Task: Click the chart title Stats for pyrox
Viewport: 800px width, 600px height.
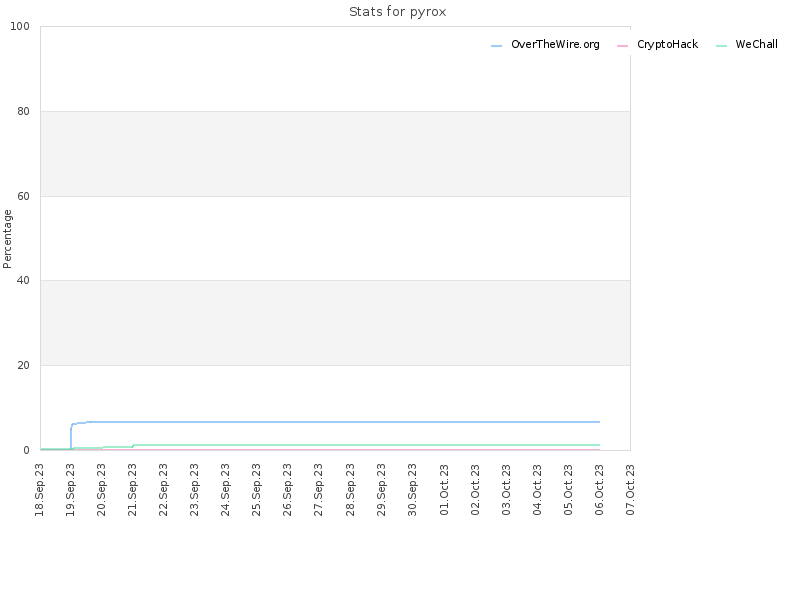Action: [397, 12]
